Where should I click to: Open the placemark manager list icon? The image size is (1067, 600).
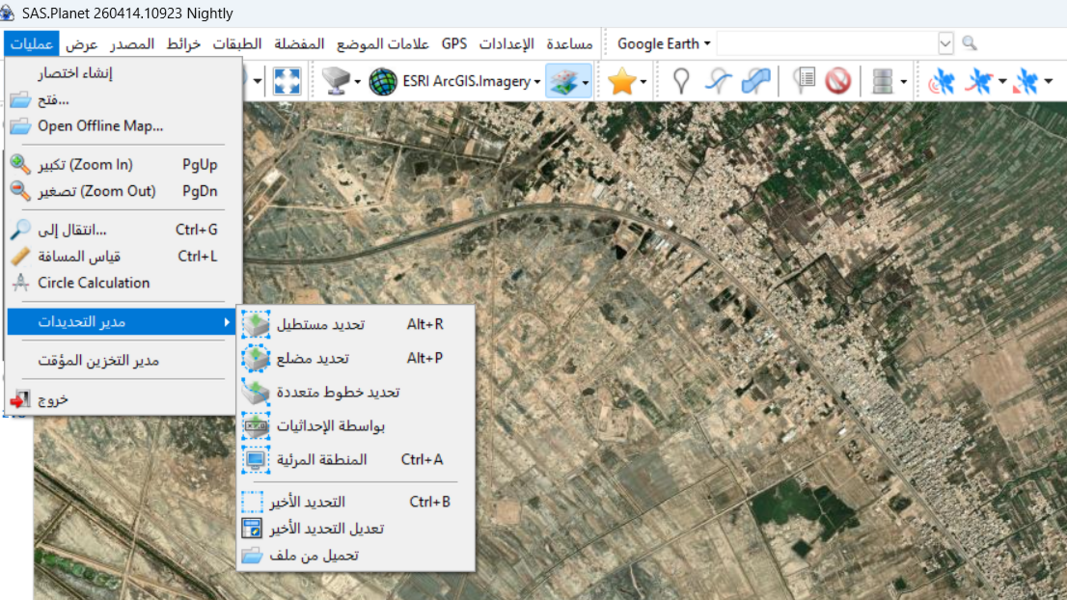804,81
